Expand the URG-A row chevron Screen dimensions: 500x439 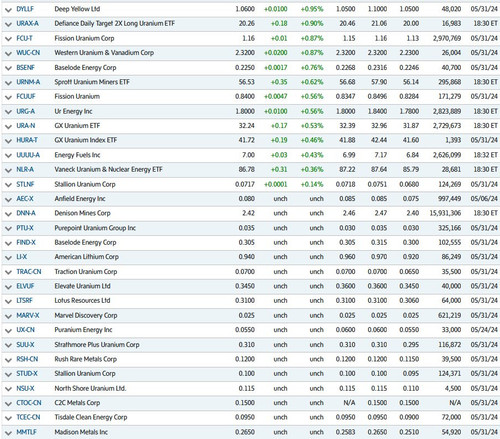(9, 112)
